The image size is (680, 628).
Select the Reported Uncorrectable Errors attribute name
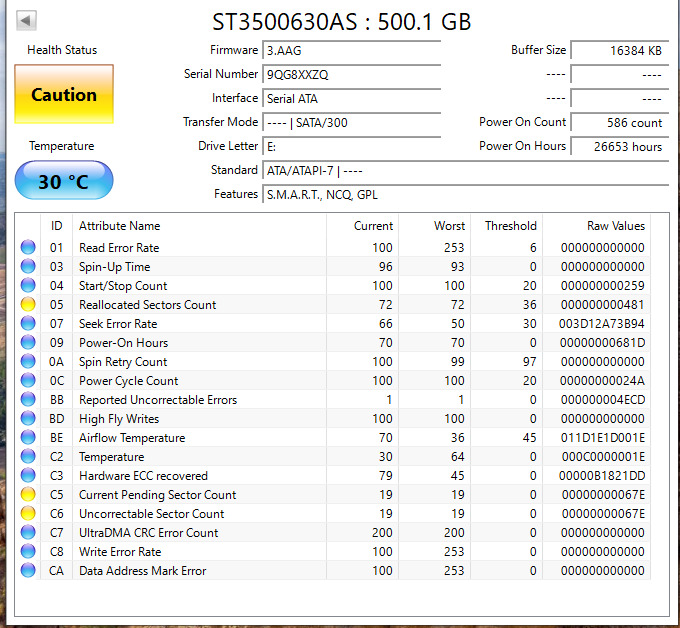(158, 400)
